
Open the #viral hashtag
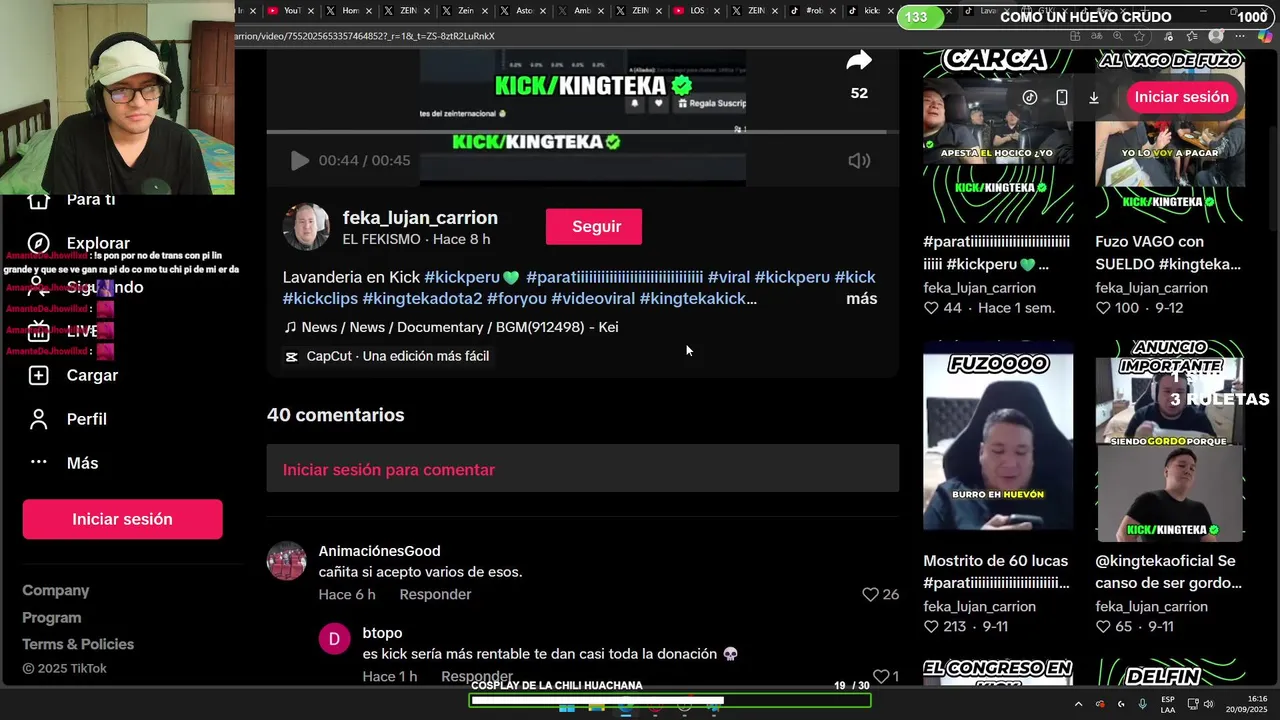click(x=729, y=277)
